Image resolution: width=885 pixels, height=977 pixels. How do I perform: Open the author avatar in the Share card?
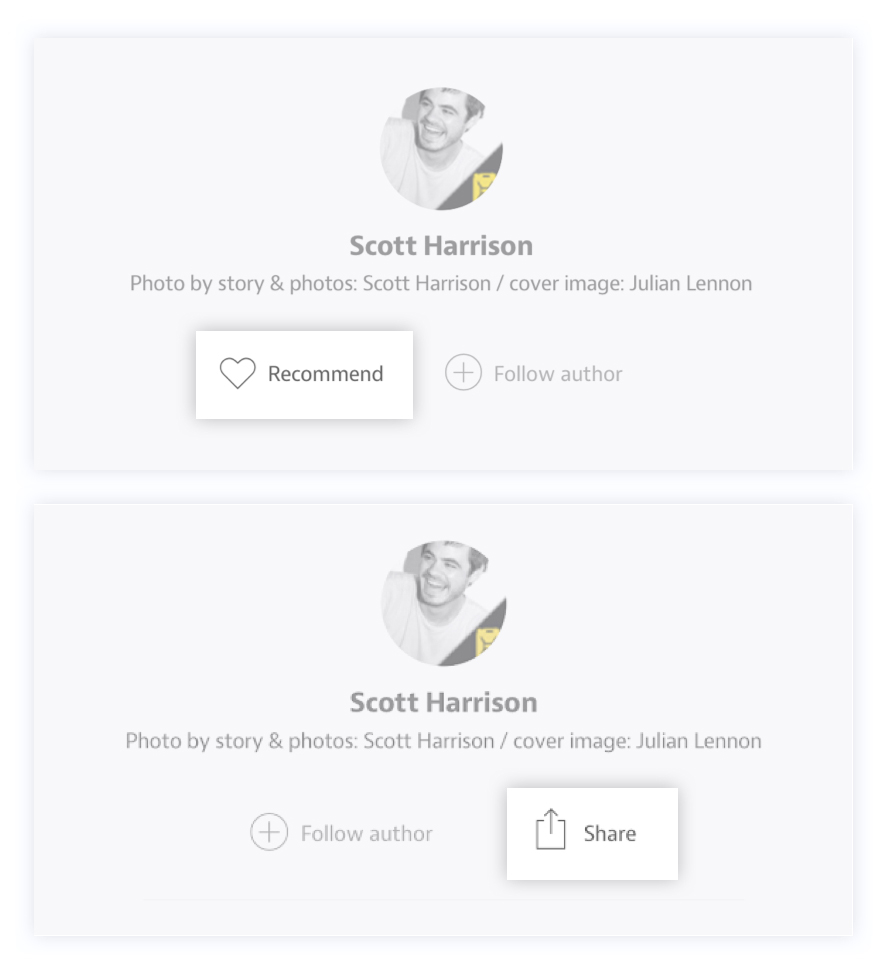(444, 604)
